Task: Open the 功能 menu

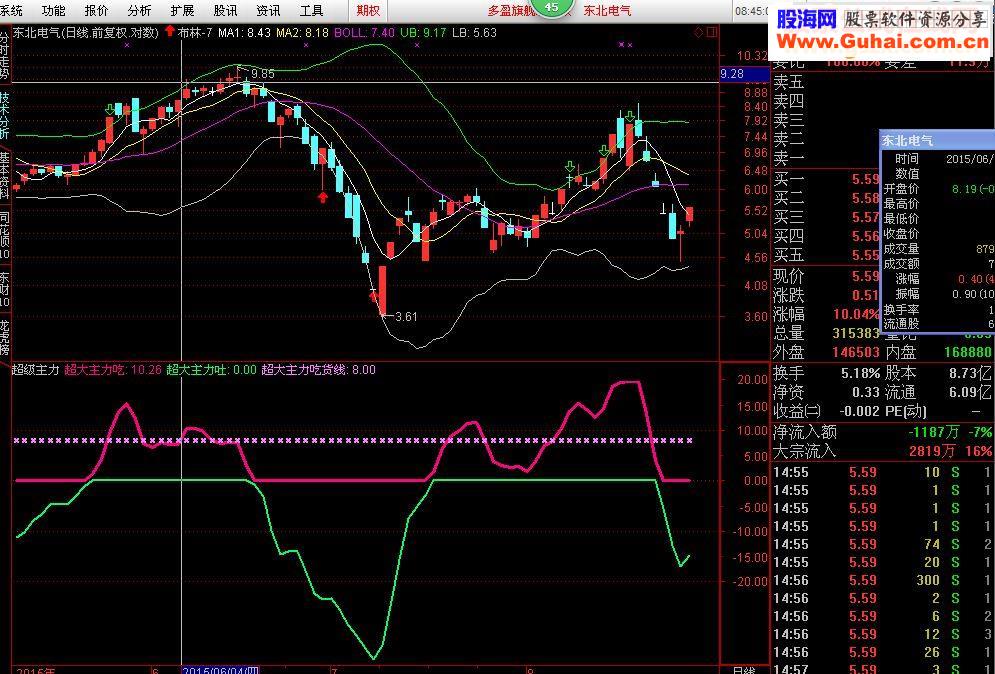Action: (x=53, y=10)
